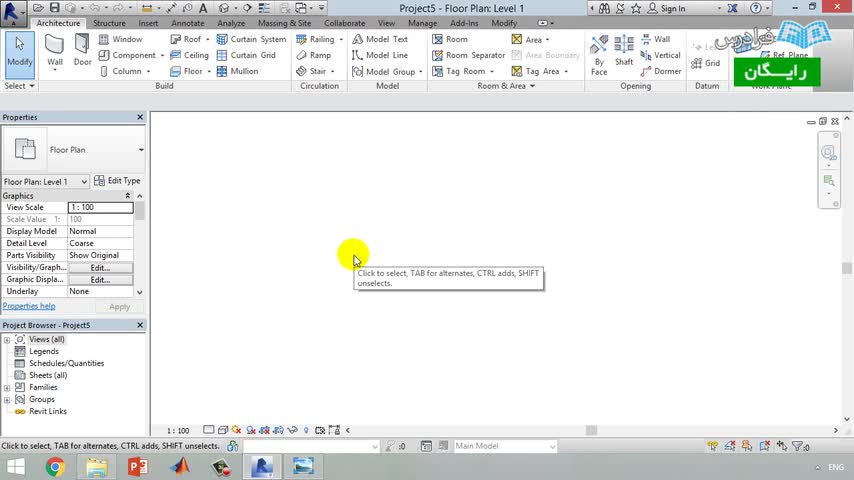The image size is (854, 480).
Task: Select the Model Group tool
Action: click(x=383, y=71)
